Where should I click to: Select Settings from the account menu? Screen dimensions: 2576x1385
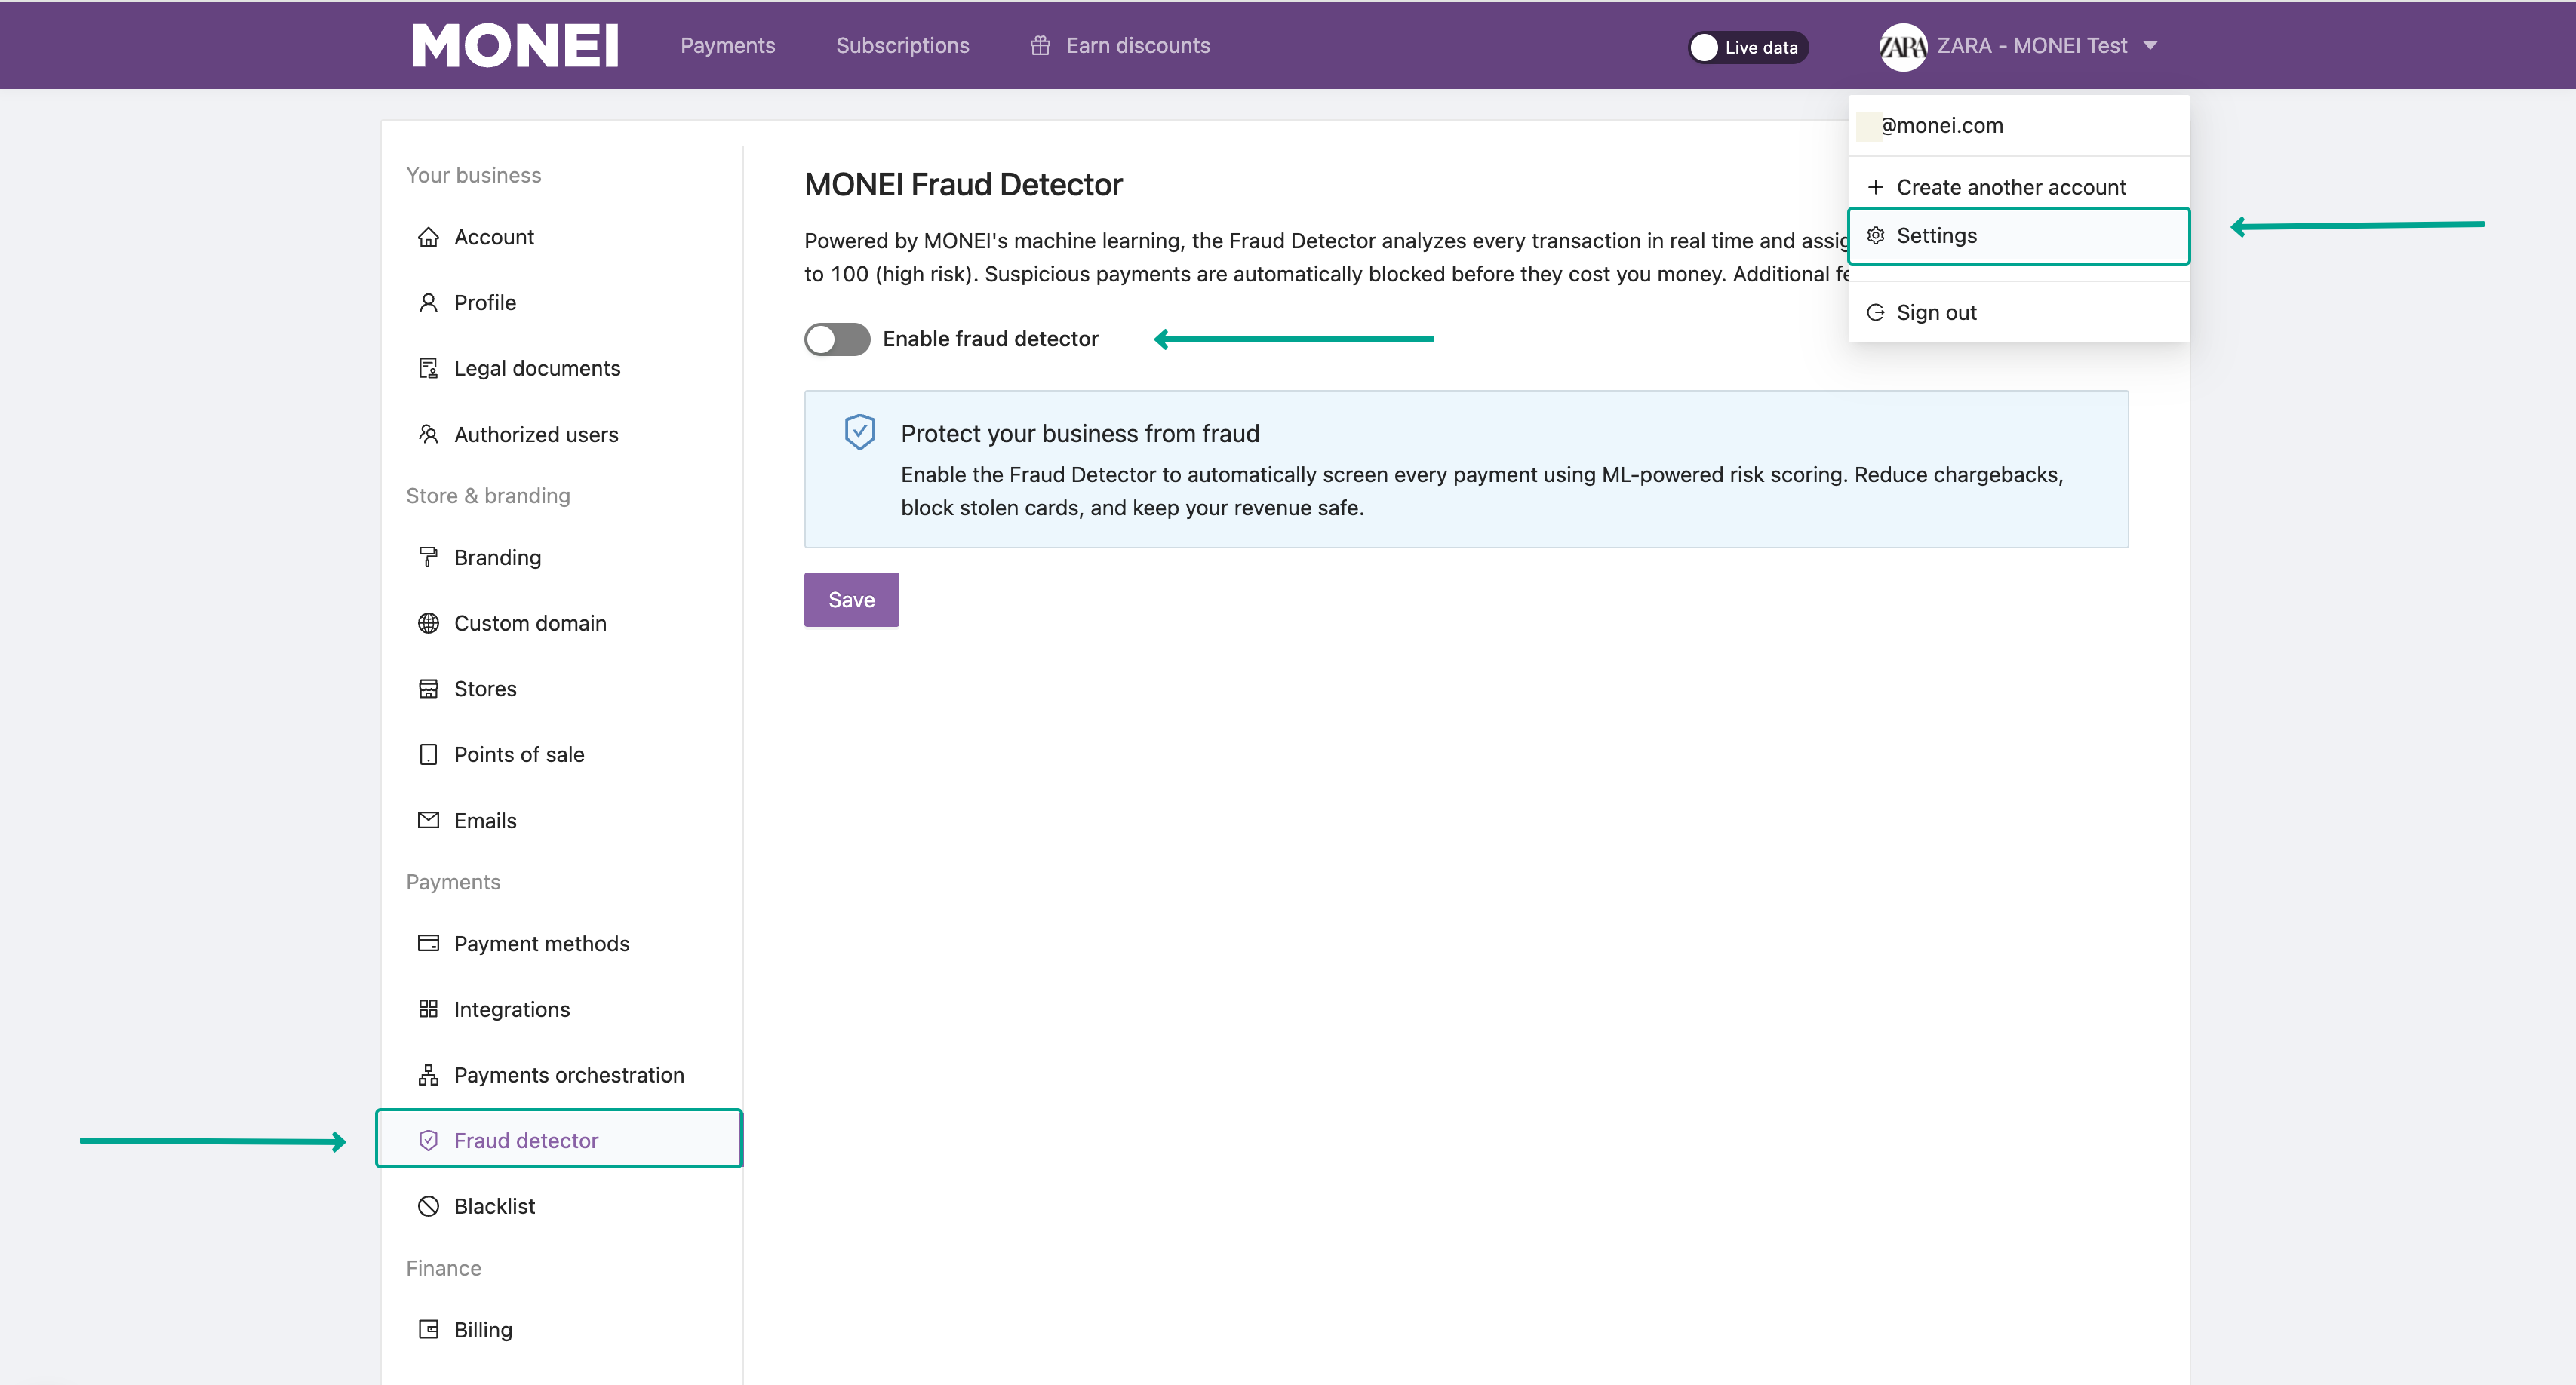(x=2019, y=236)
